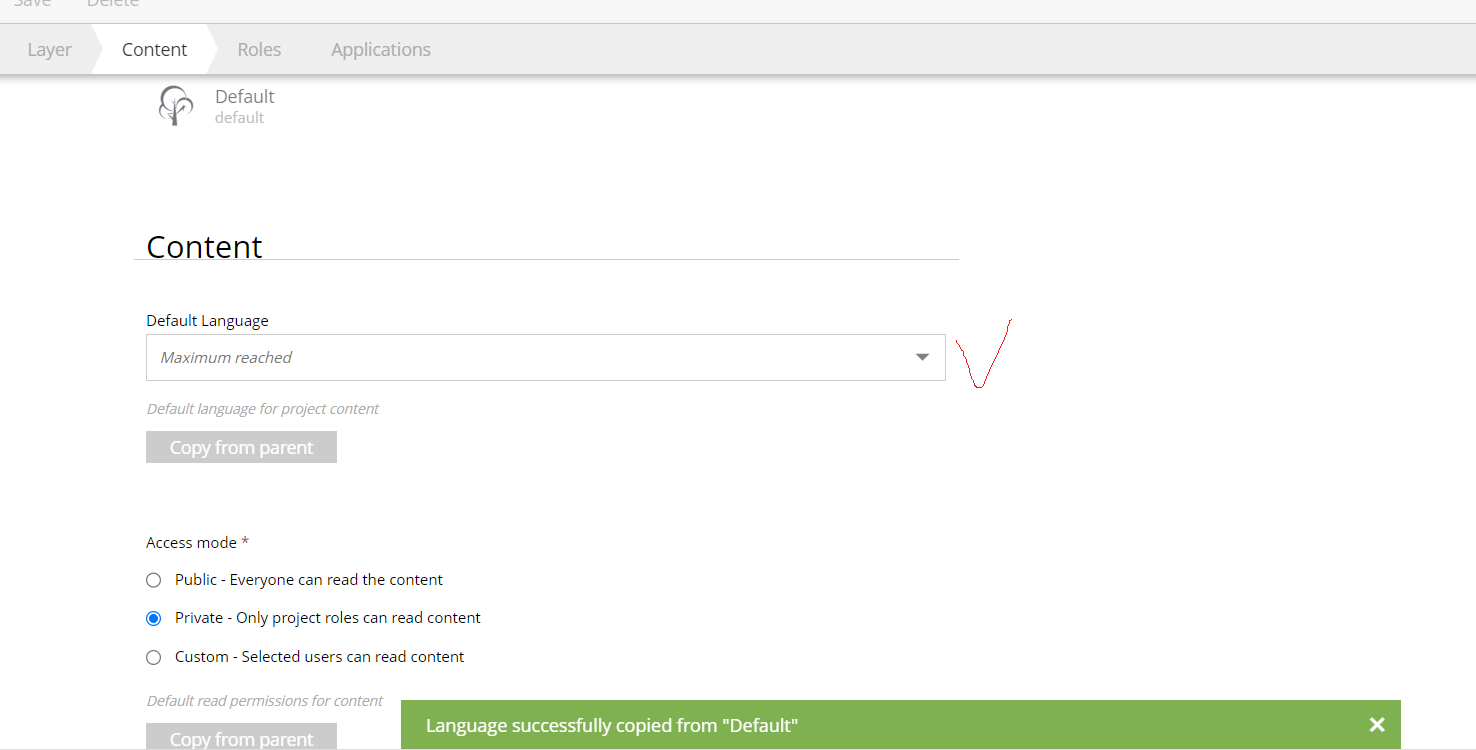Select Custom access mode radio
1476x750 pixels.
pyautogui.click(x=153, y=657)
